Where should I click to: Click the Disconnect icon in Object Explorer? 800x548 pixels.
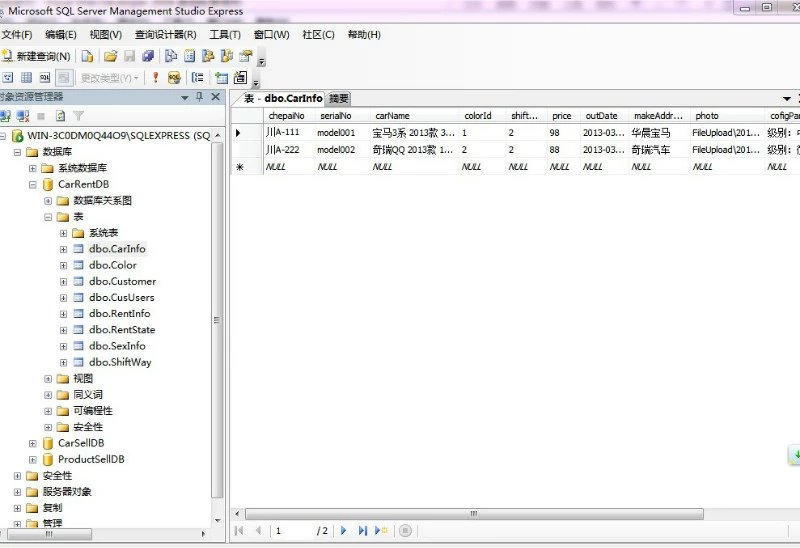pyautogui.click(x=23, y=116)
